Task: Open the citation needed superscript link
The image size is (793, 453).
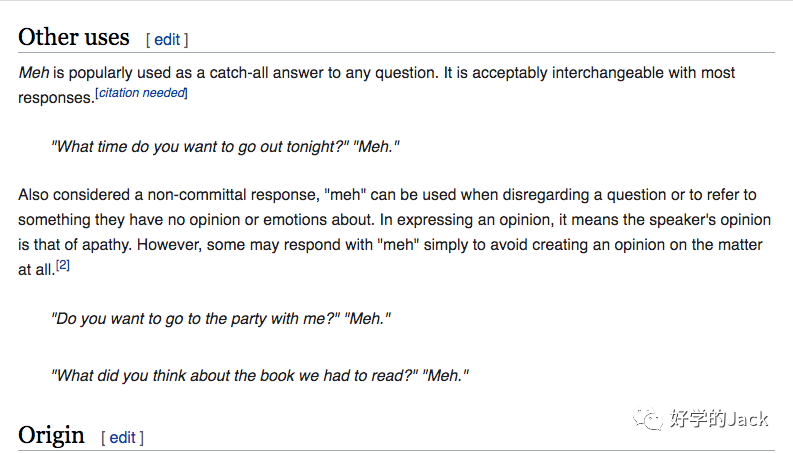Action: [142, 93]
